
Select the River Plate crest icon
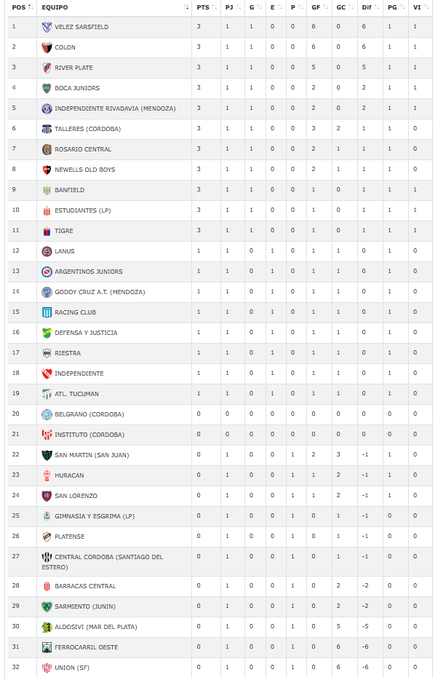coord(46,68)
